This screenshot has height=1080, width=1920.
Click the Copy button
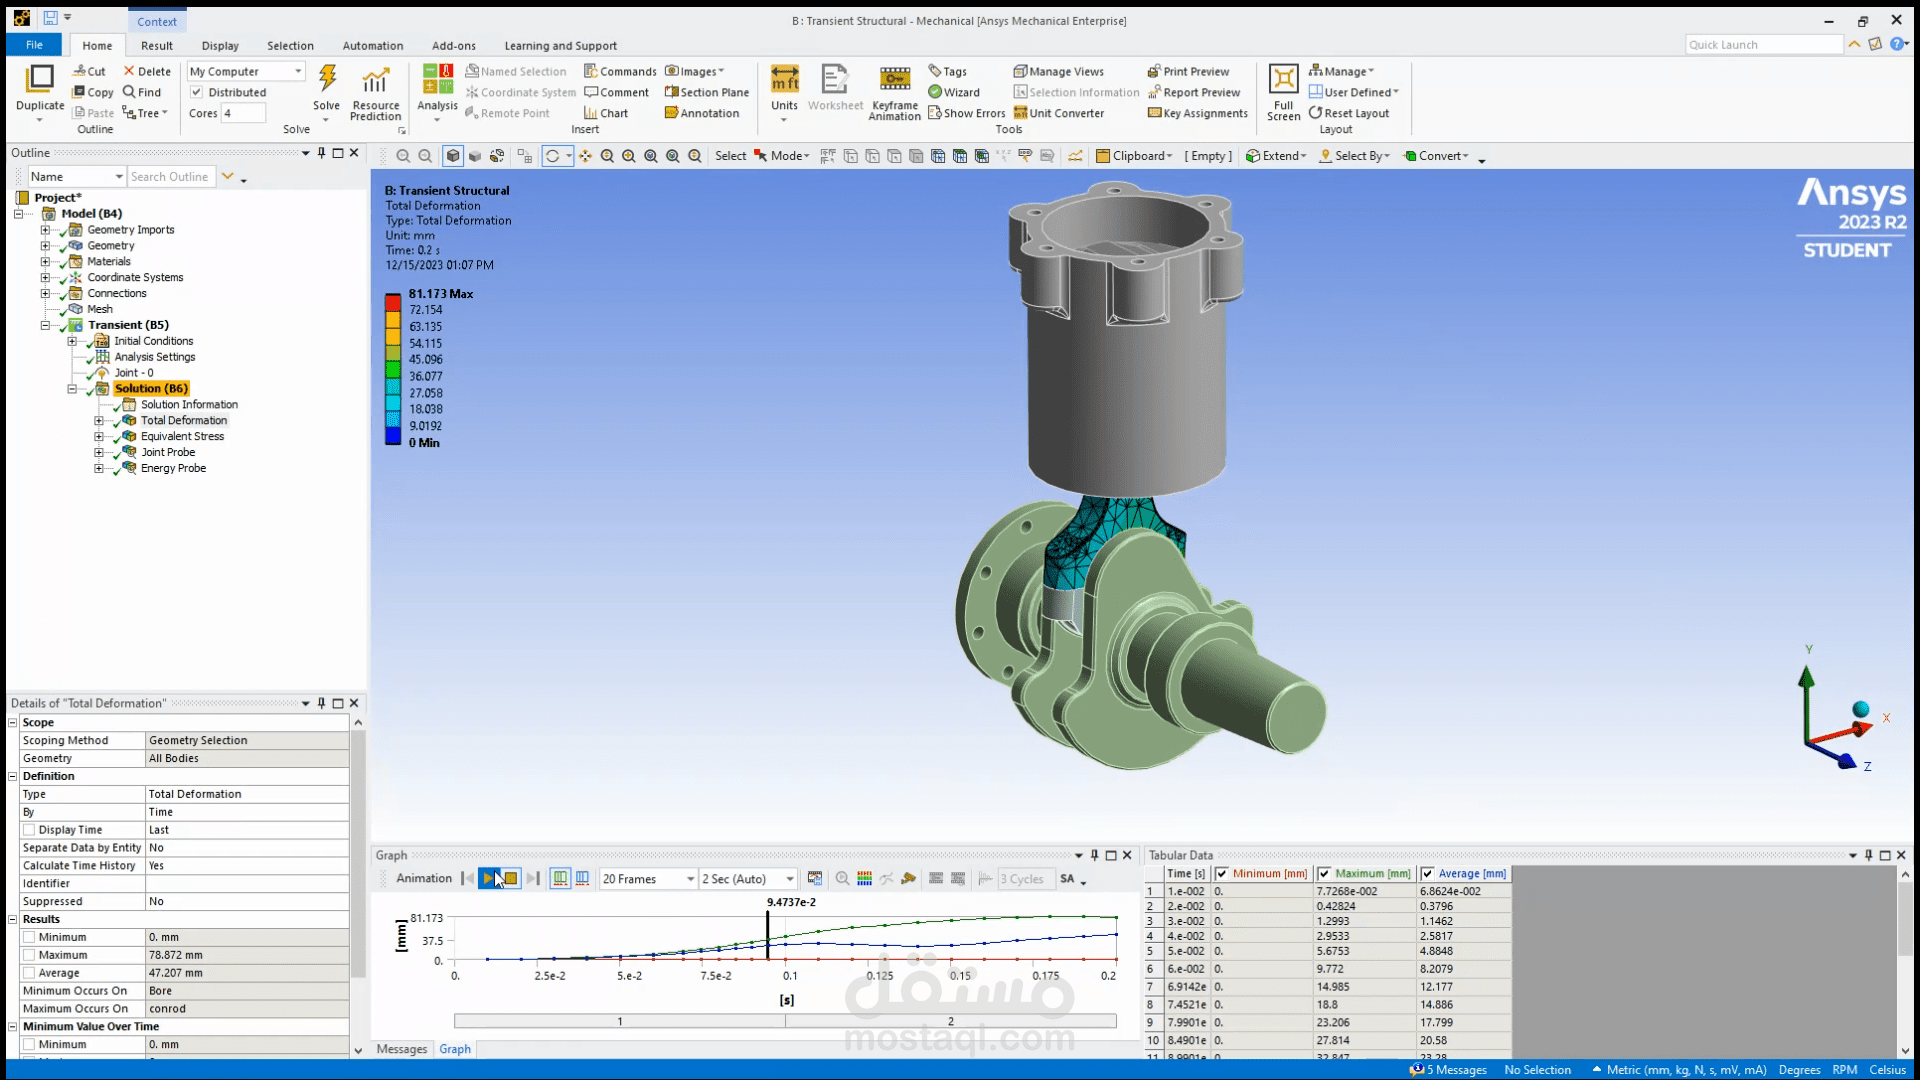[x=93, y=92]
